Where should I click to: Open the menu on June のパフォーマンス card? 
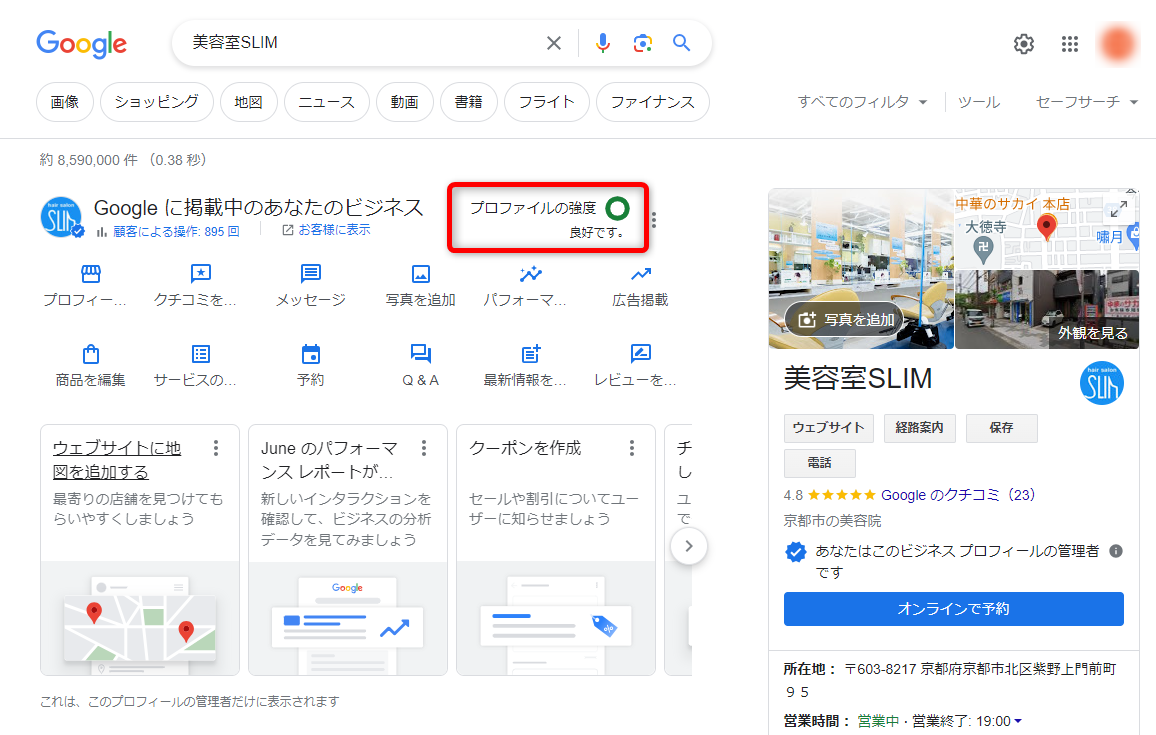(424, 448)
